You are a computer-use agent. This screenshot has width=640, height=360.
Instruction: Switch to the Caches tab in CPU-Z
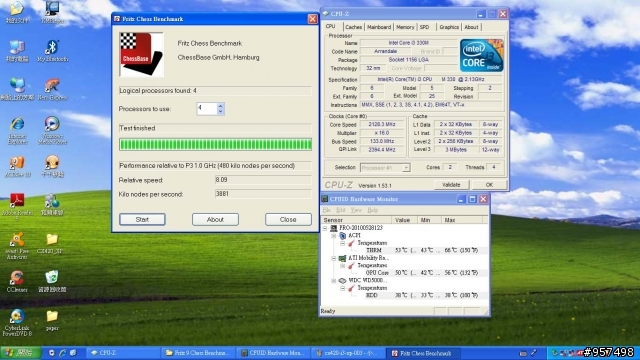353,27
